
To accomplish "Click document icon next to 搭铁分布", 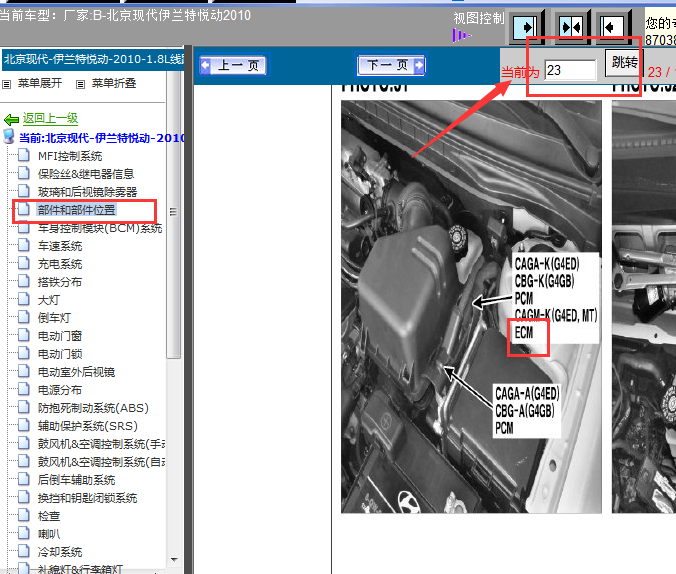I will [x=24, y=281].
